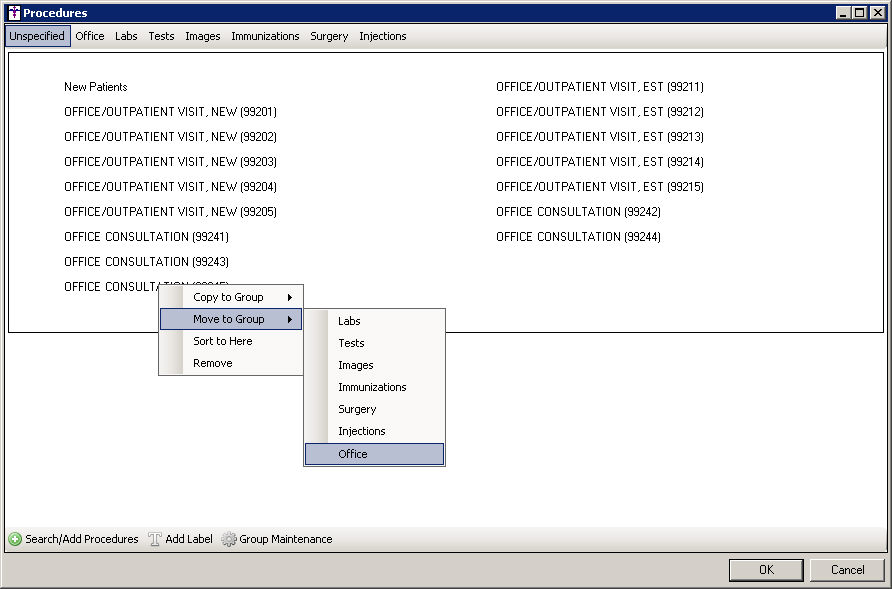
Task: Open the Injections tab
Action: tap(382, 36)
